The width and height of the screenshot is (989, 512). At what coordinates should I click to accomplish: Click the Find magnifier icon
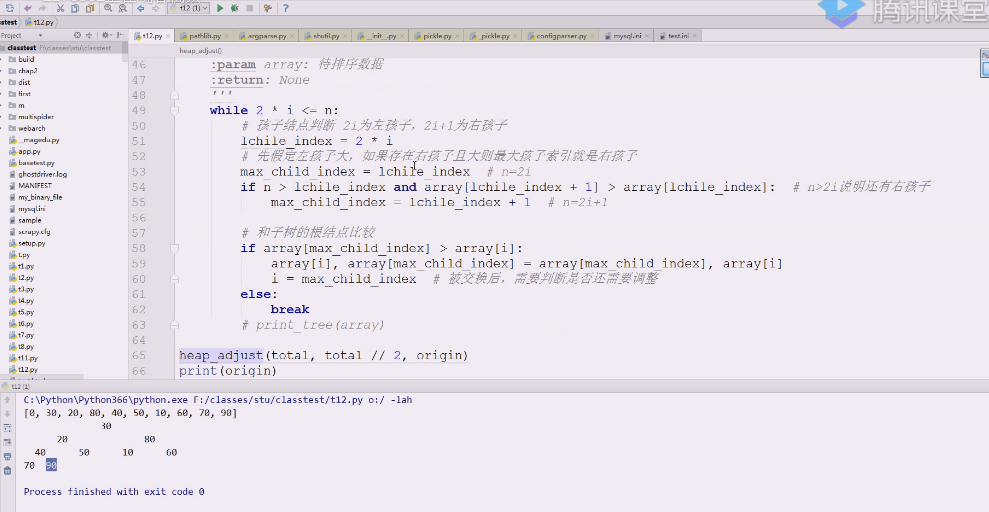click(x=108, y=8)
